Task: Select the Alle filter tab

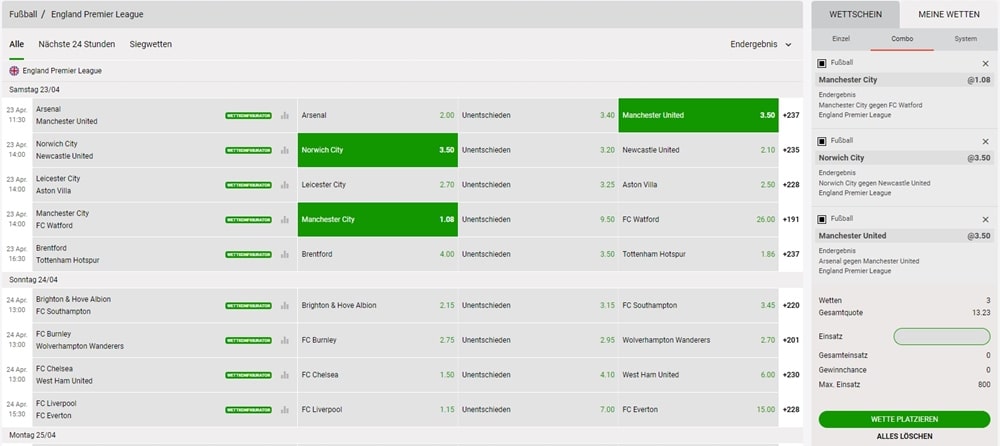Action: point(17,45)
